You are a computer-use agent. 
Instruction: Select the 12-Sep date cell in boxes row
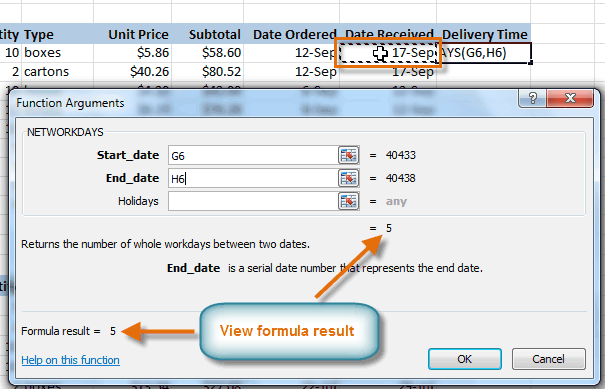coord(291,52)
